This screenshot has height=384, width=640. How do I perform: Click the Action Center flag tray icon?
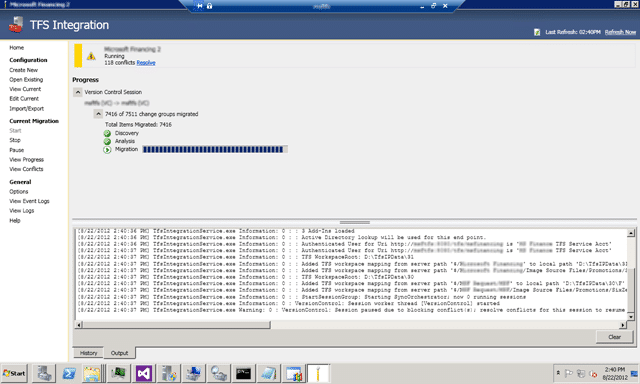pos(568,373)
